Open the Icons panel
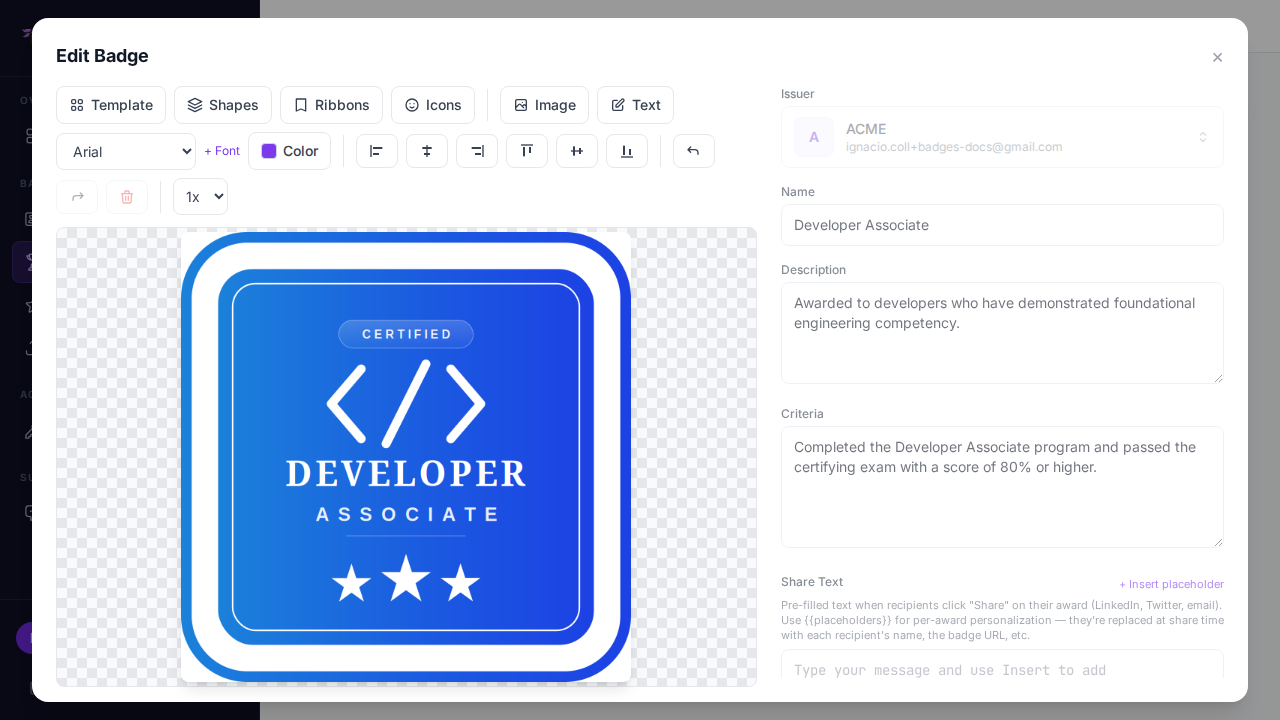 pos(433,104)
